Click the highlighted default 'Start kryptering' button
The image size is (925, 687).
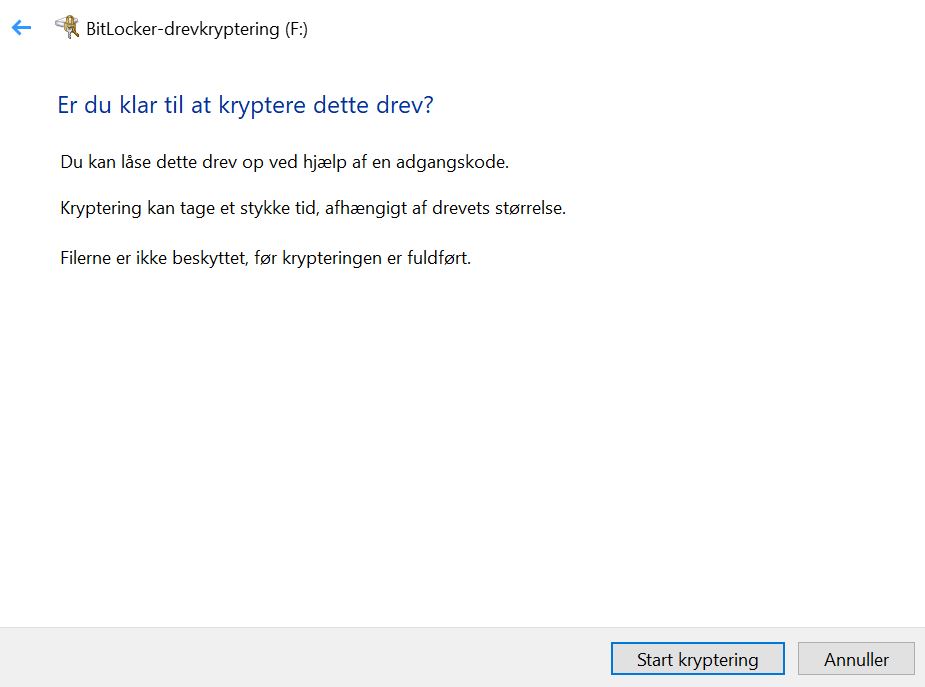tap(697, 659)
